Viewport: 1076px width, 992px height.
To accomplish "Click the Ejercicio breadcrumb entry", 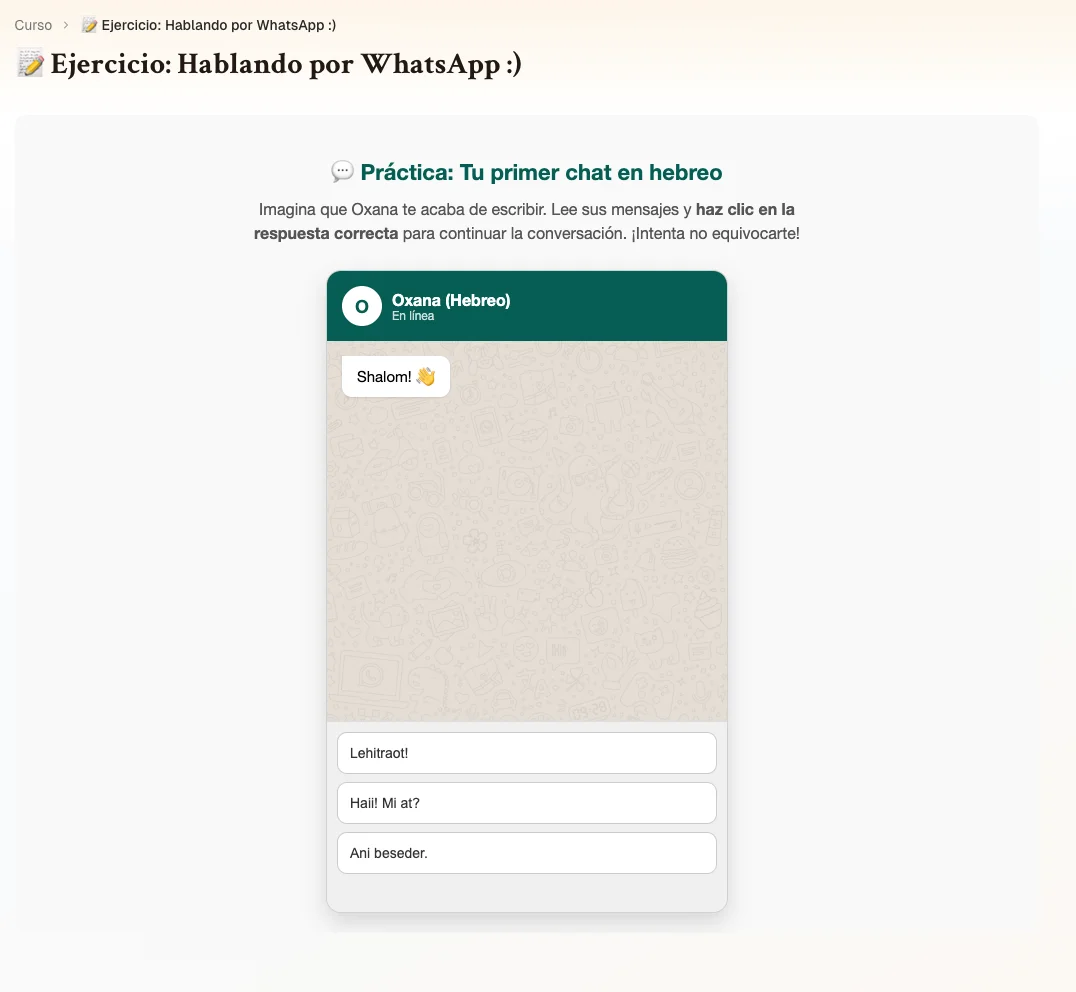I will tap(218, 25).
